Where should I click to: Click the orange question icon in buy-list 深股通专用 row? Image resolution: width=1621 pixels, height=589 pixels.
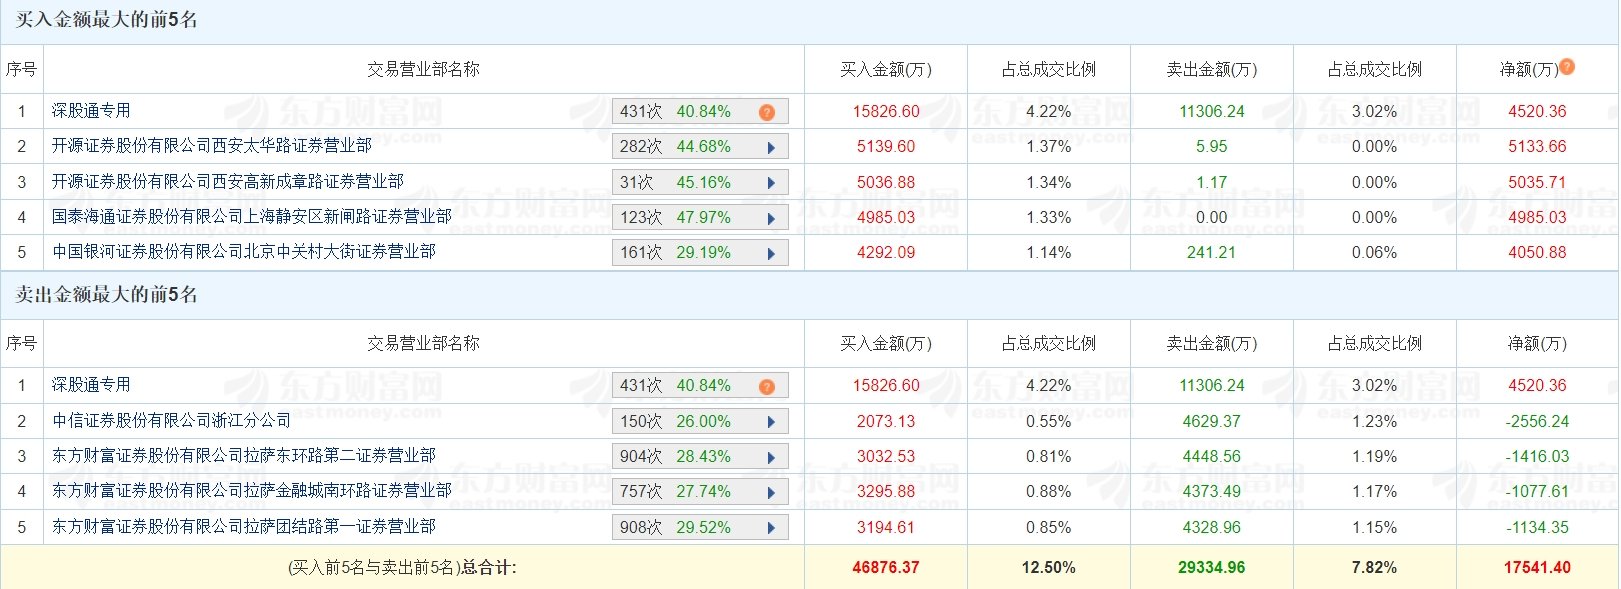click(x=767, y=112)
